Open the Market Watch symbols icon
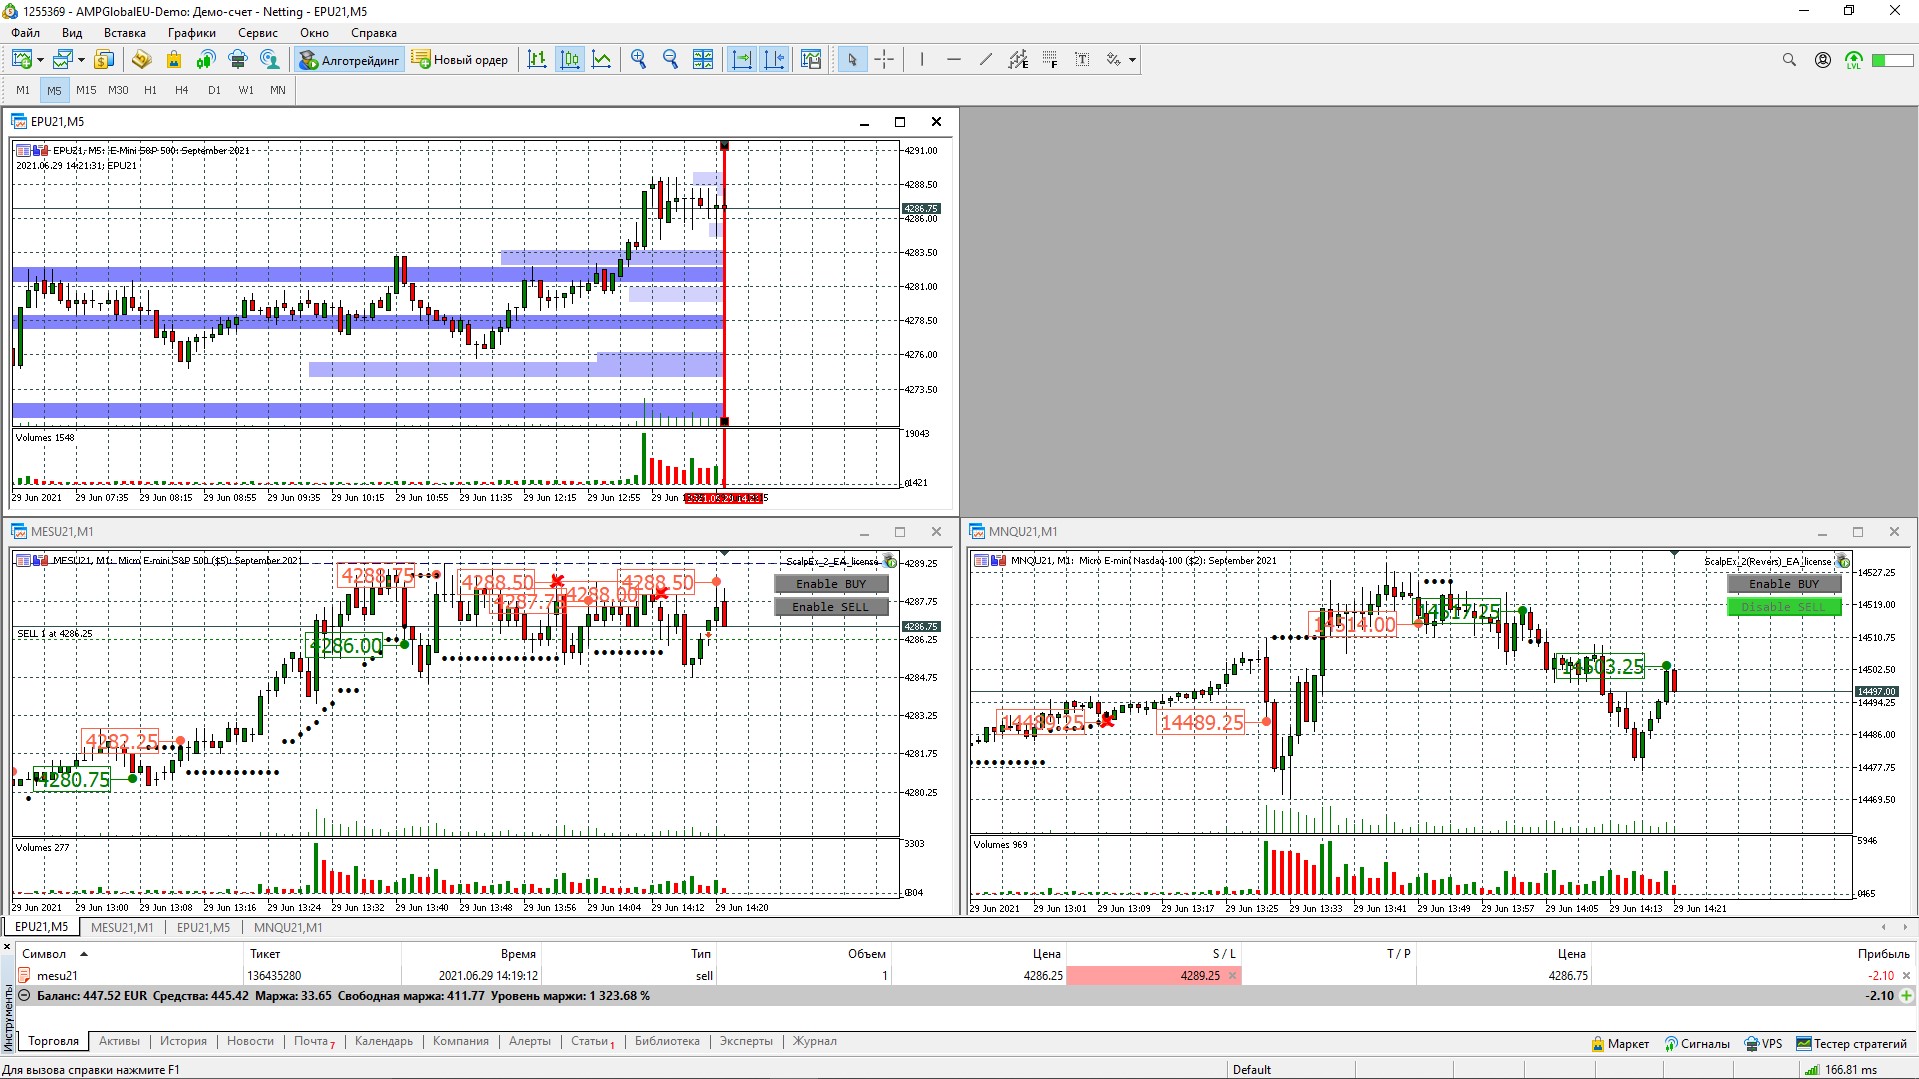Viewport: 1919px width, 1079px height. coord(104,60)
